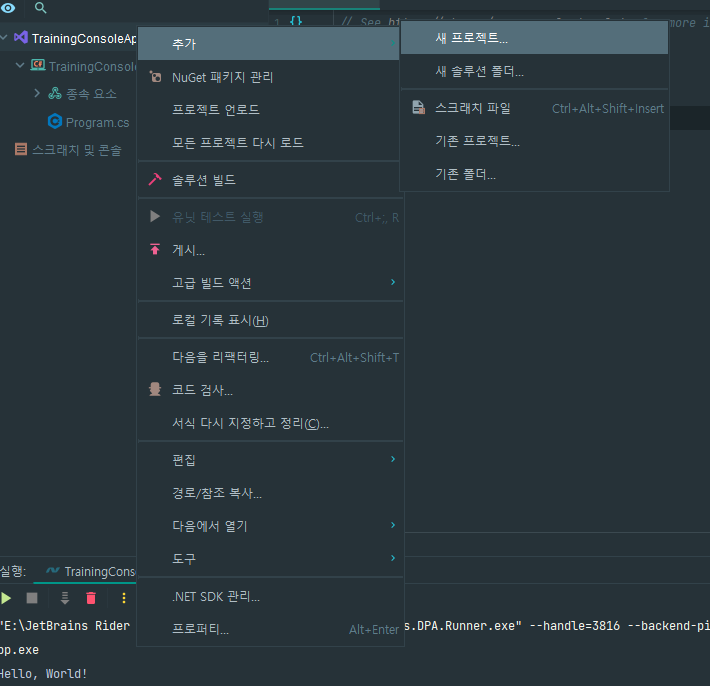Choose 기존 프로젝트...

click(x=534, y=141)
